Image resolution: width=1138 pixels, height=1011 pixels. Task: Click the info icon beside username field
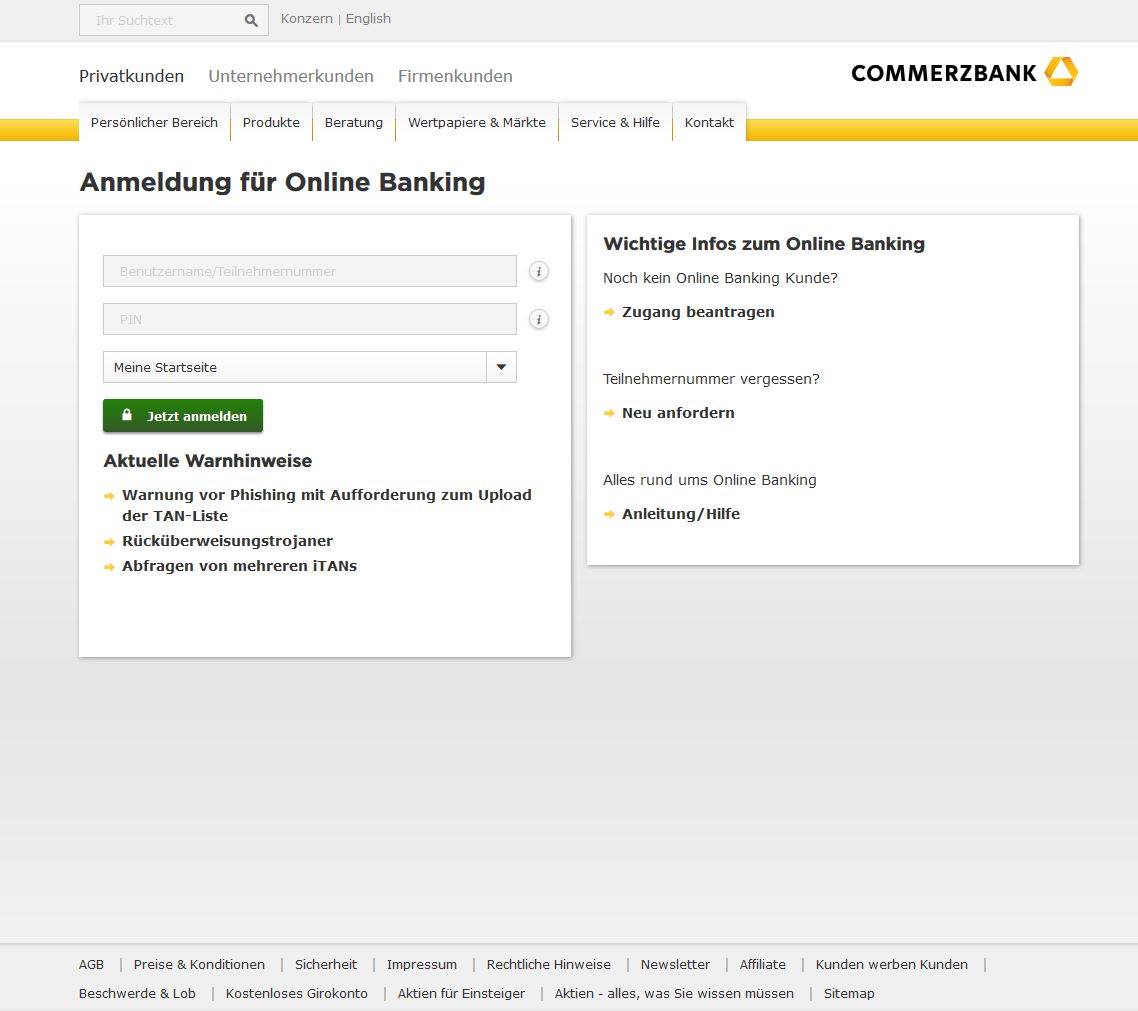(x=539, y=271)
